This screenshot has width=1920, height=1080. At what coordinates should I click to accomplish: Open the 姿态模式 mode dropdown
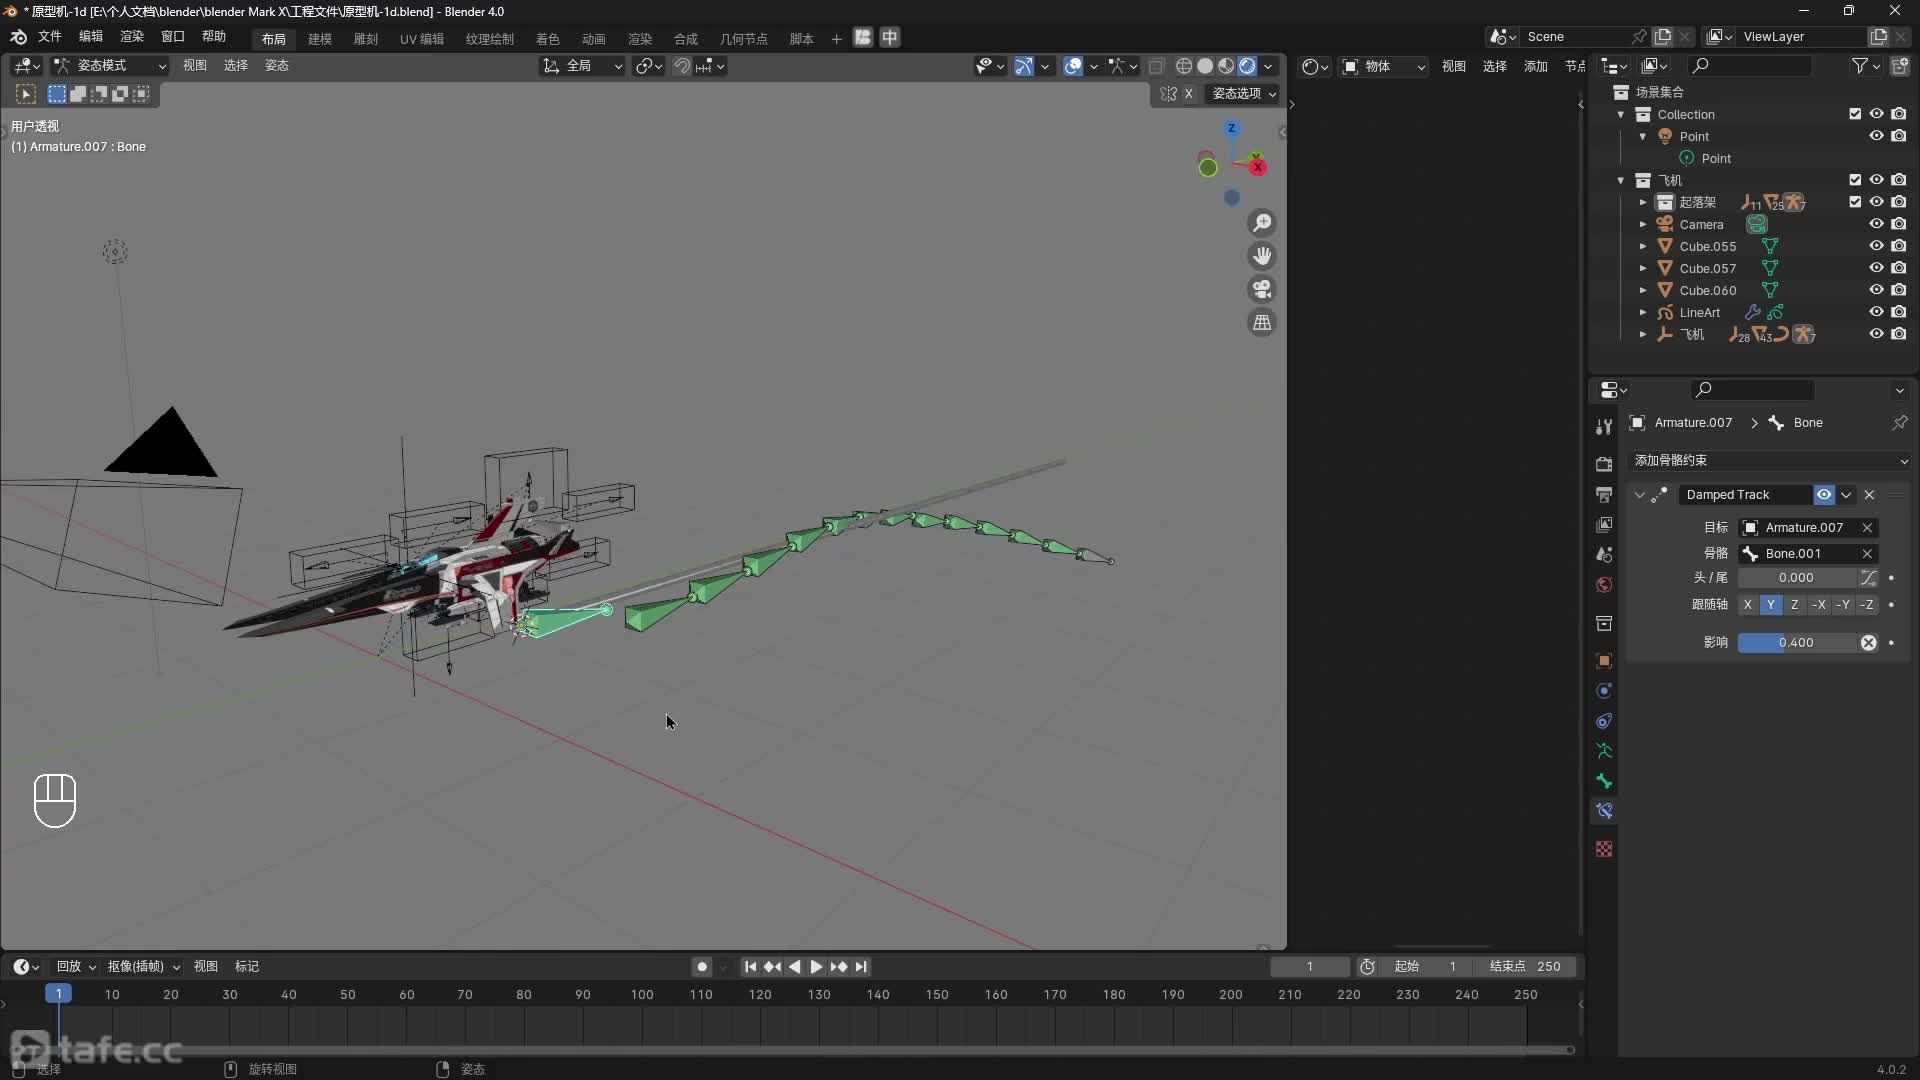click(x=110, y=66)
